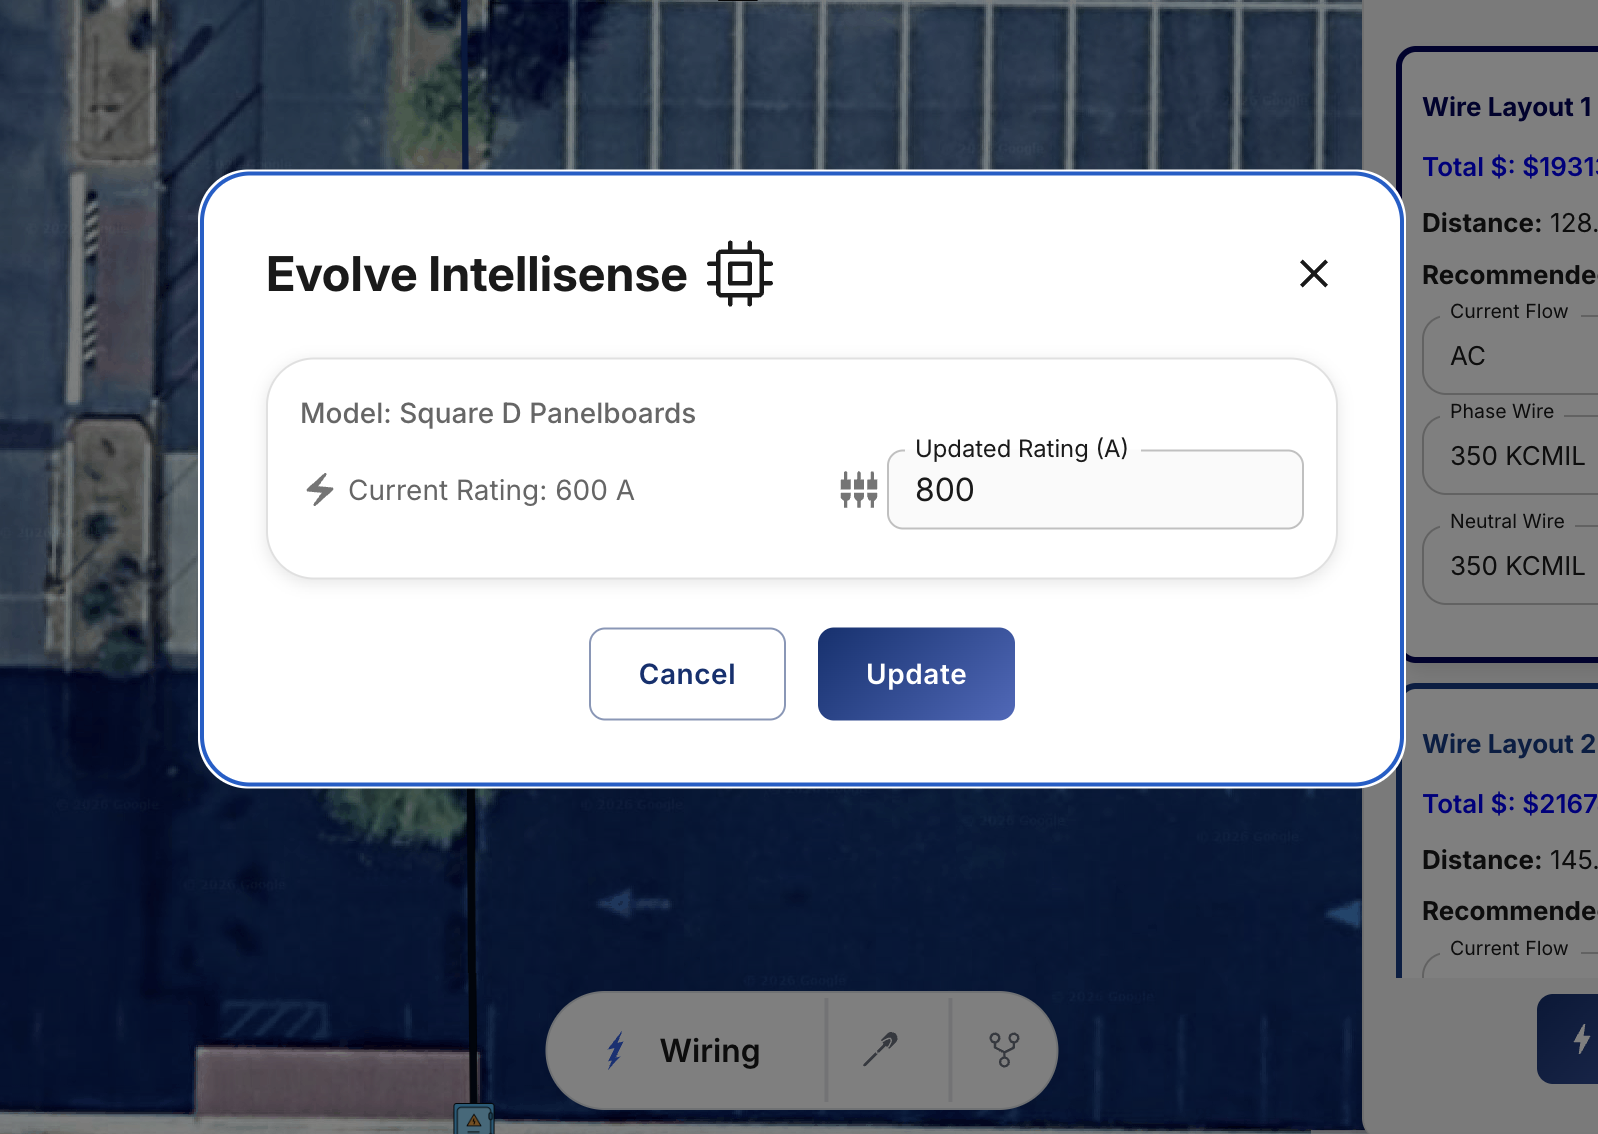Dismiss the dialog with the X icon
The height and width of the screenshot is (1134, 1598).
pyautogui.click(x=1313, y=274)
